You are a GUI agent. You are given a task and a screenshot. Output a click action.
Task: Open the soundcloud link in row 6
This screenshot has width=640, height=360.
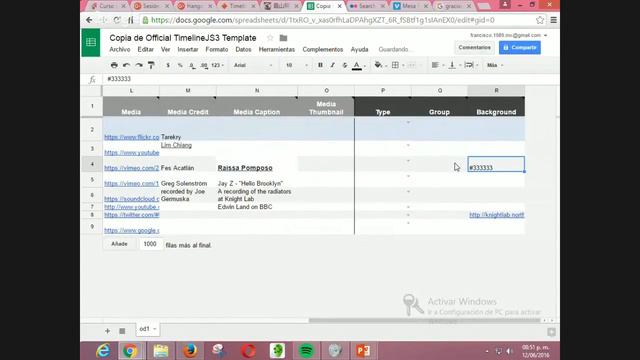click(131, 199)
